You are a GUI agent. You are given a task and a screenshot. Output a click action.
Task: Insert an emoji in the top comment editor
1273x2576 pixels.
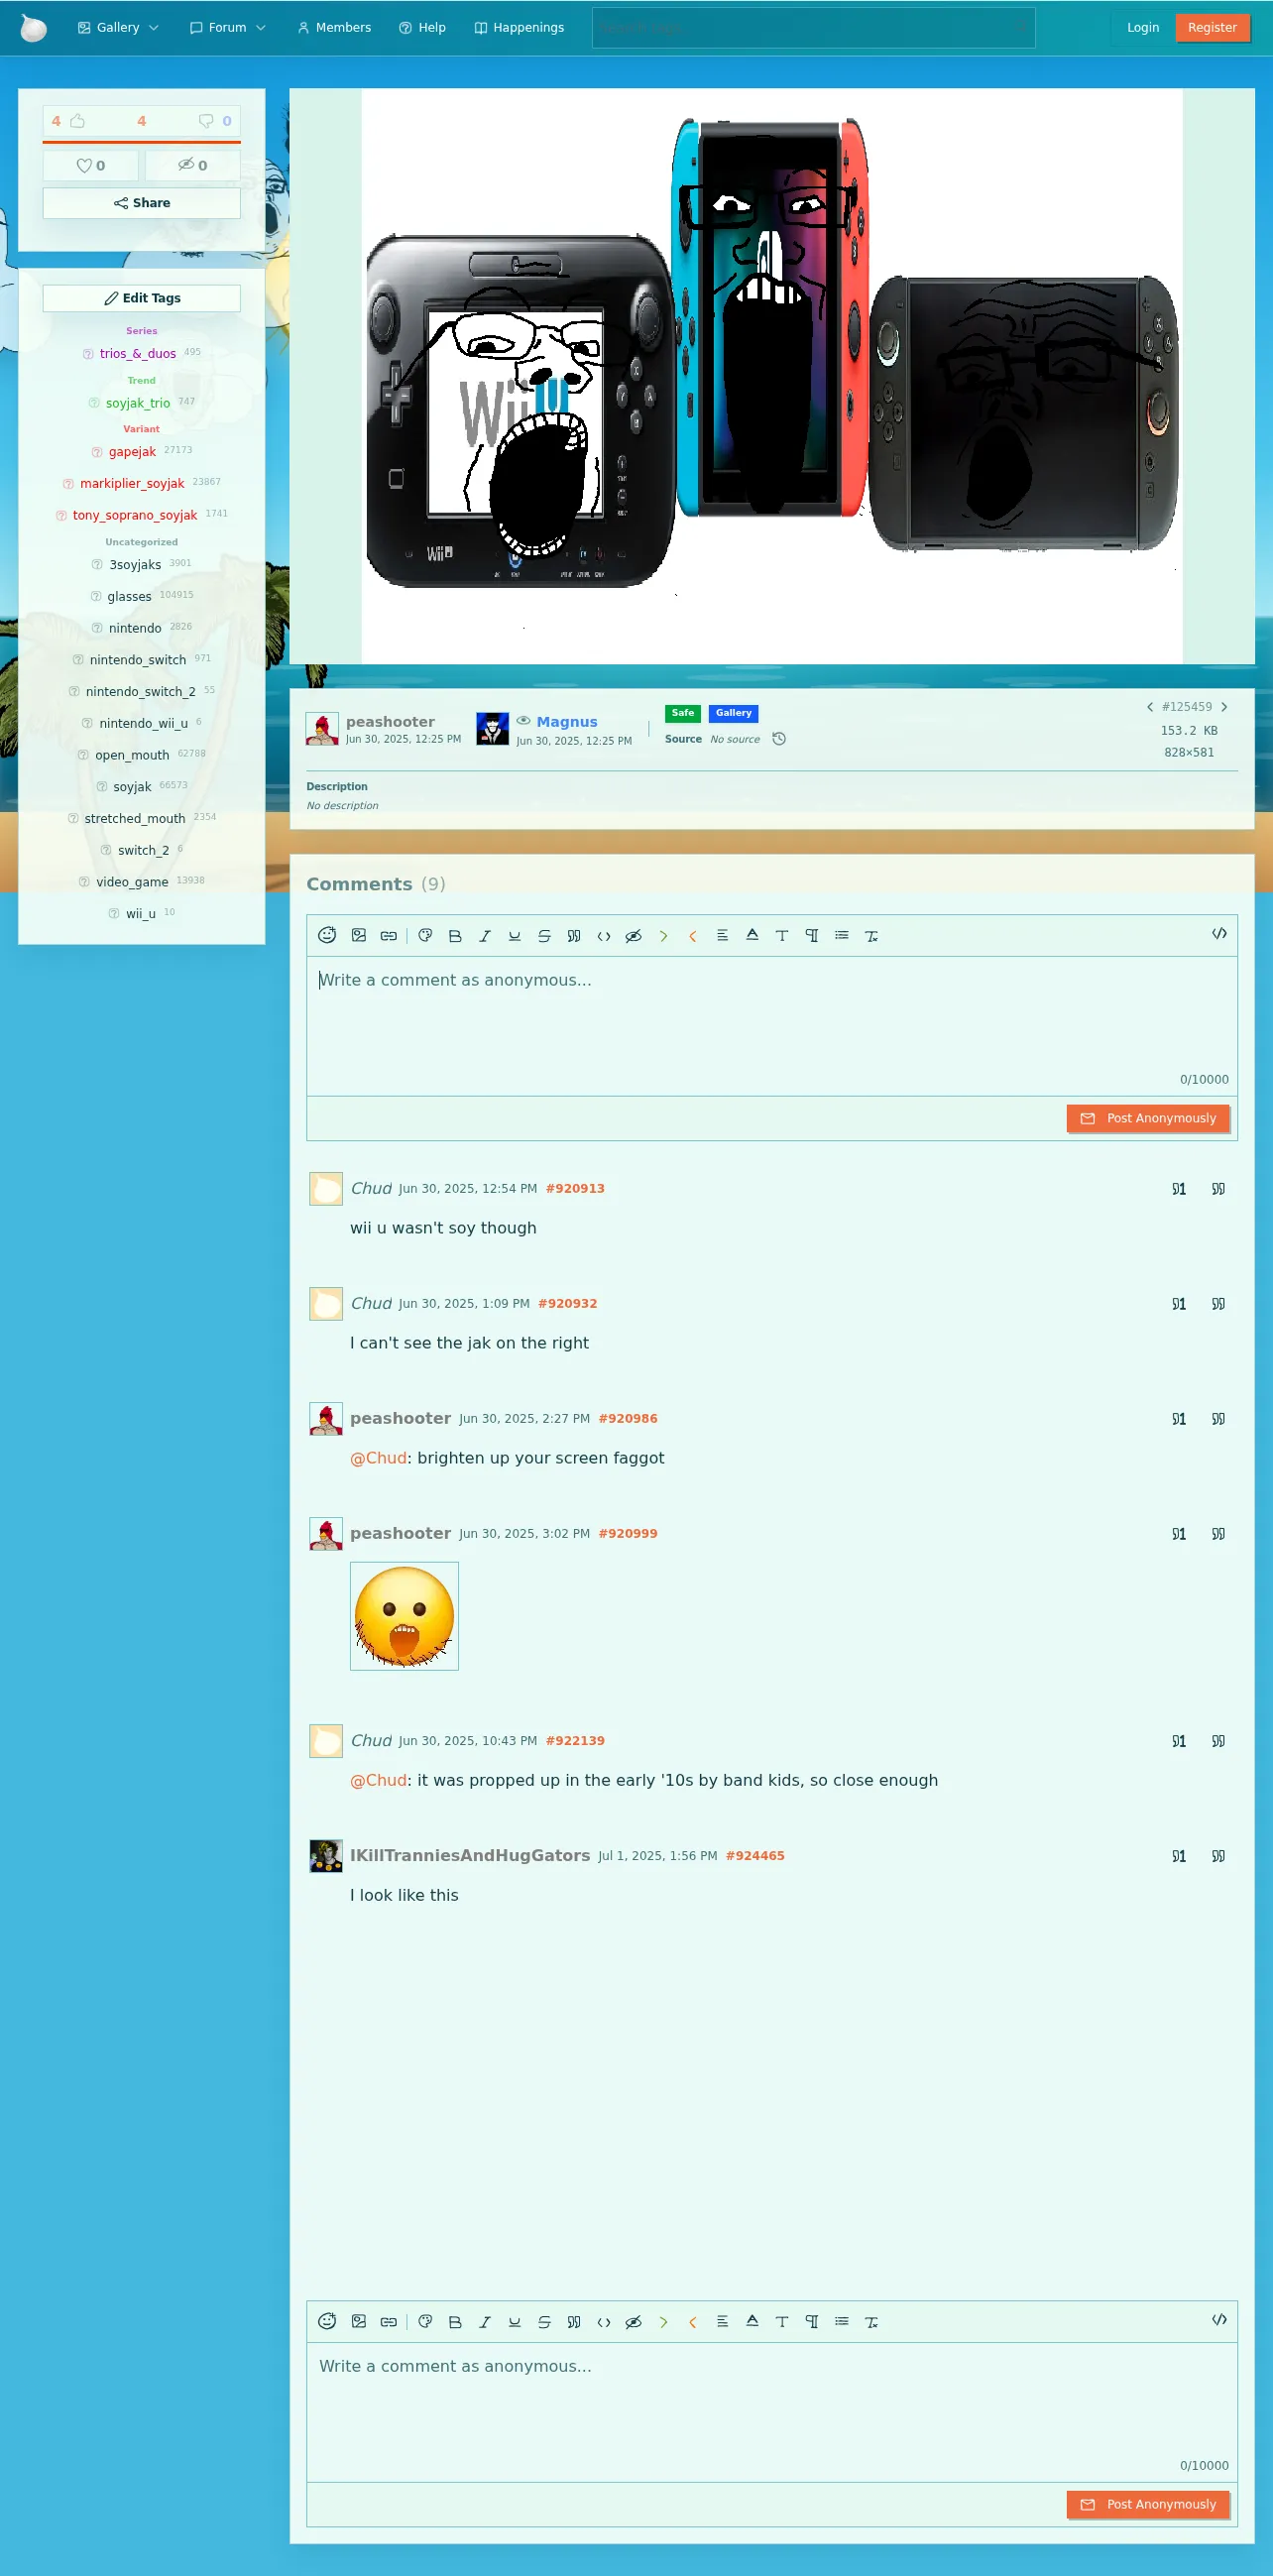click(327, 935)
